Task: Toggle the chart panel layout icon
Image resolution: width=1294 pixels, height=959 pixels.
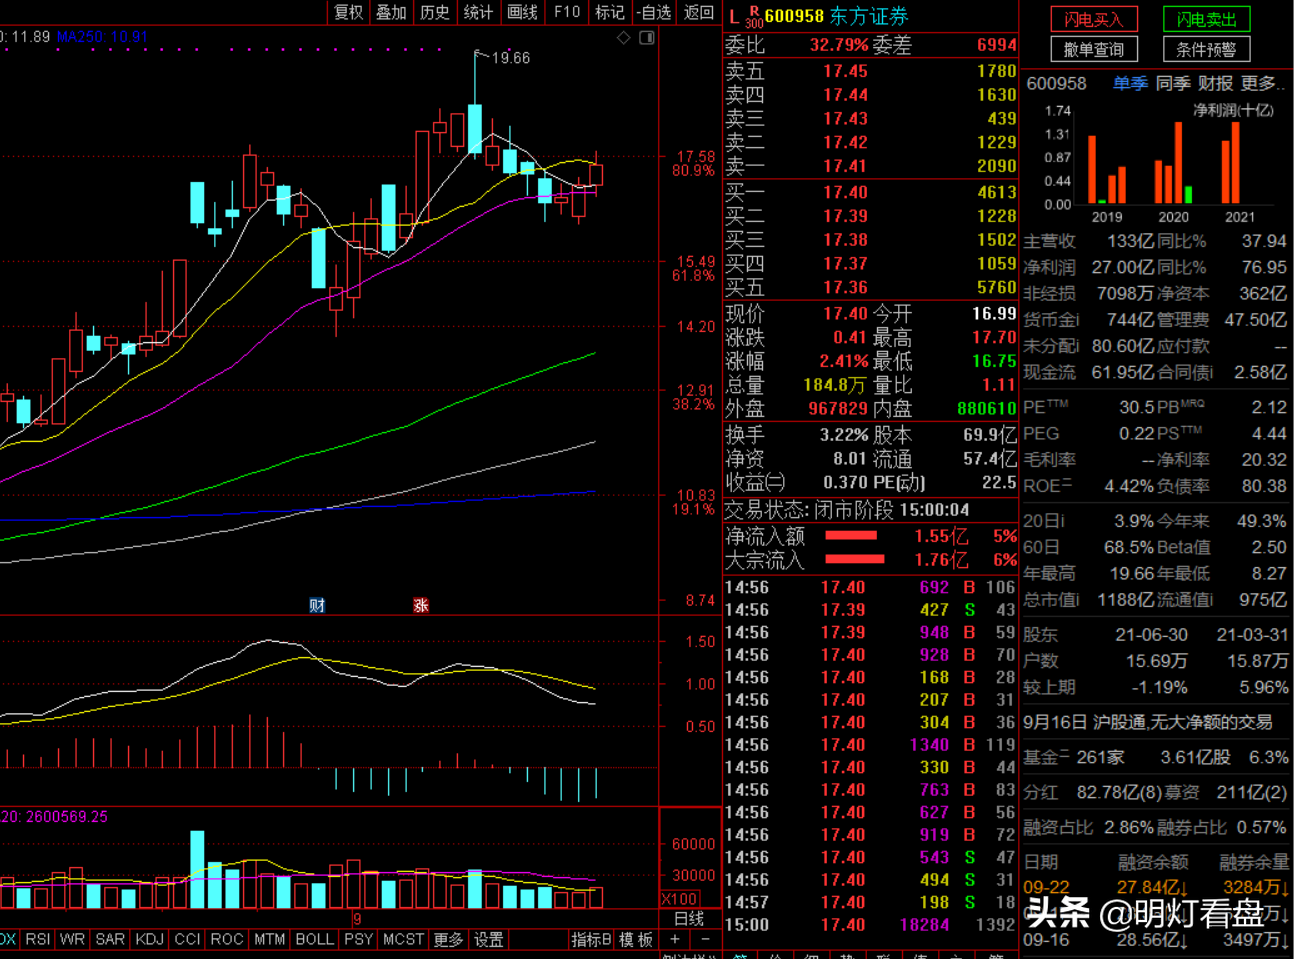Action: (x=647, y=38)
